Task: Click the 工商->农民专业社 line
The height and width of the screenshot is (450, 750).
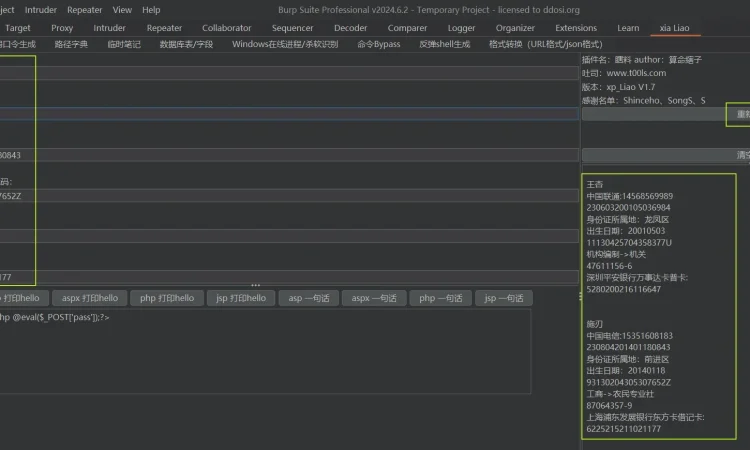Action: click(x=620, y=394)
